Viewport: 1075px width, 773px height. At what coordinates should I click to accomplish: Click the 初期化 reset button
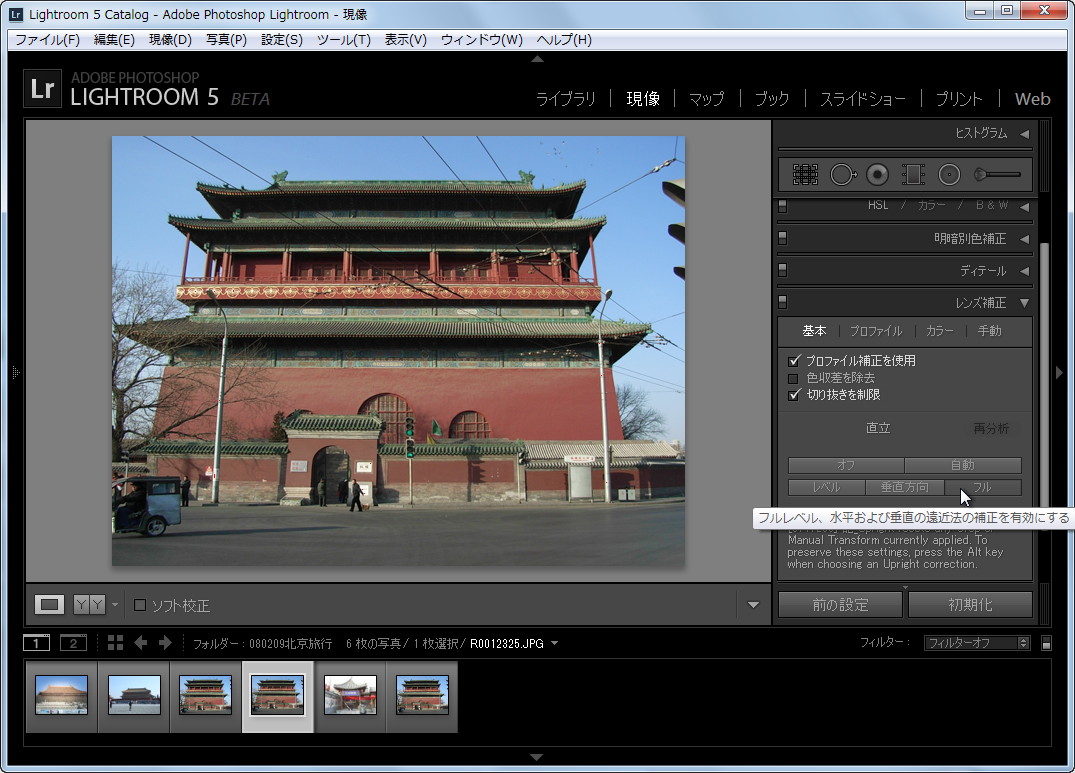(970, 604)
